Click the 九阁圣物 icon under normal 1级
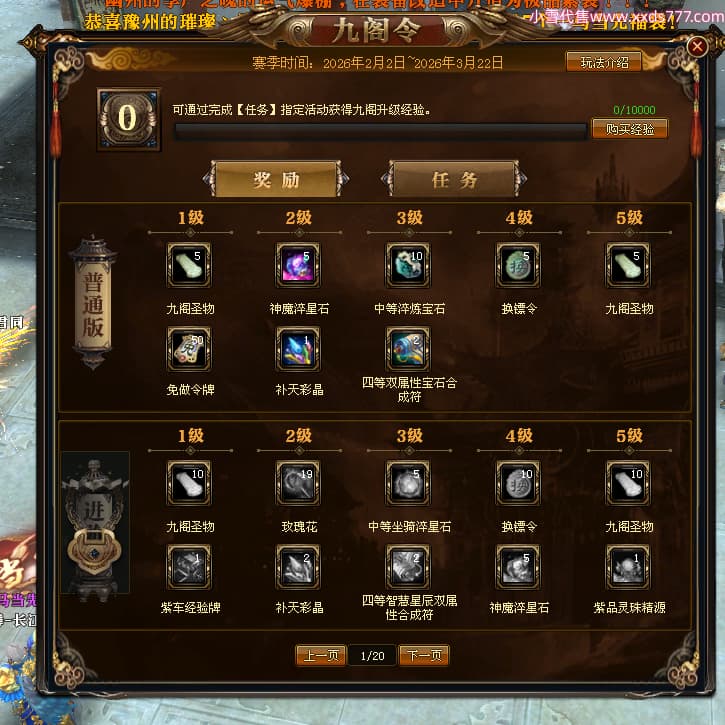Screen dimensions: 725x725 189,265
